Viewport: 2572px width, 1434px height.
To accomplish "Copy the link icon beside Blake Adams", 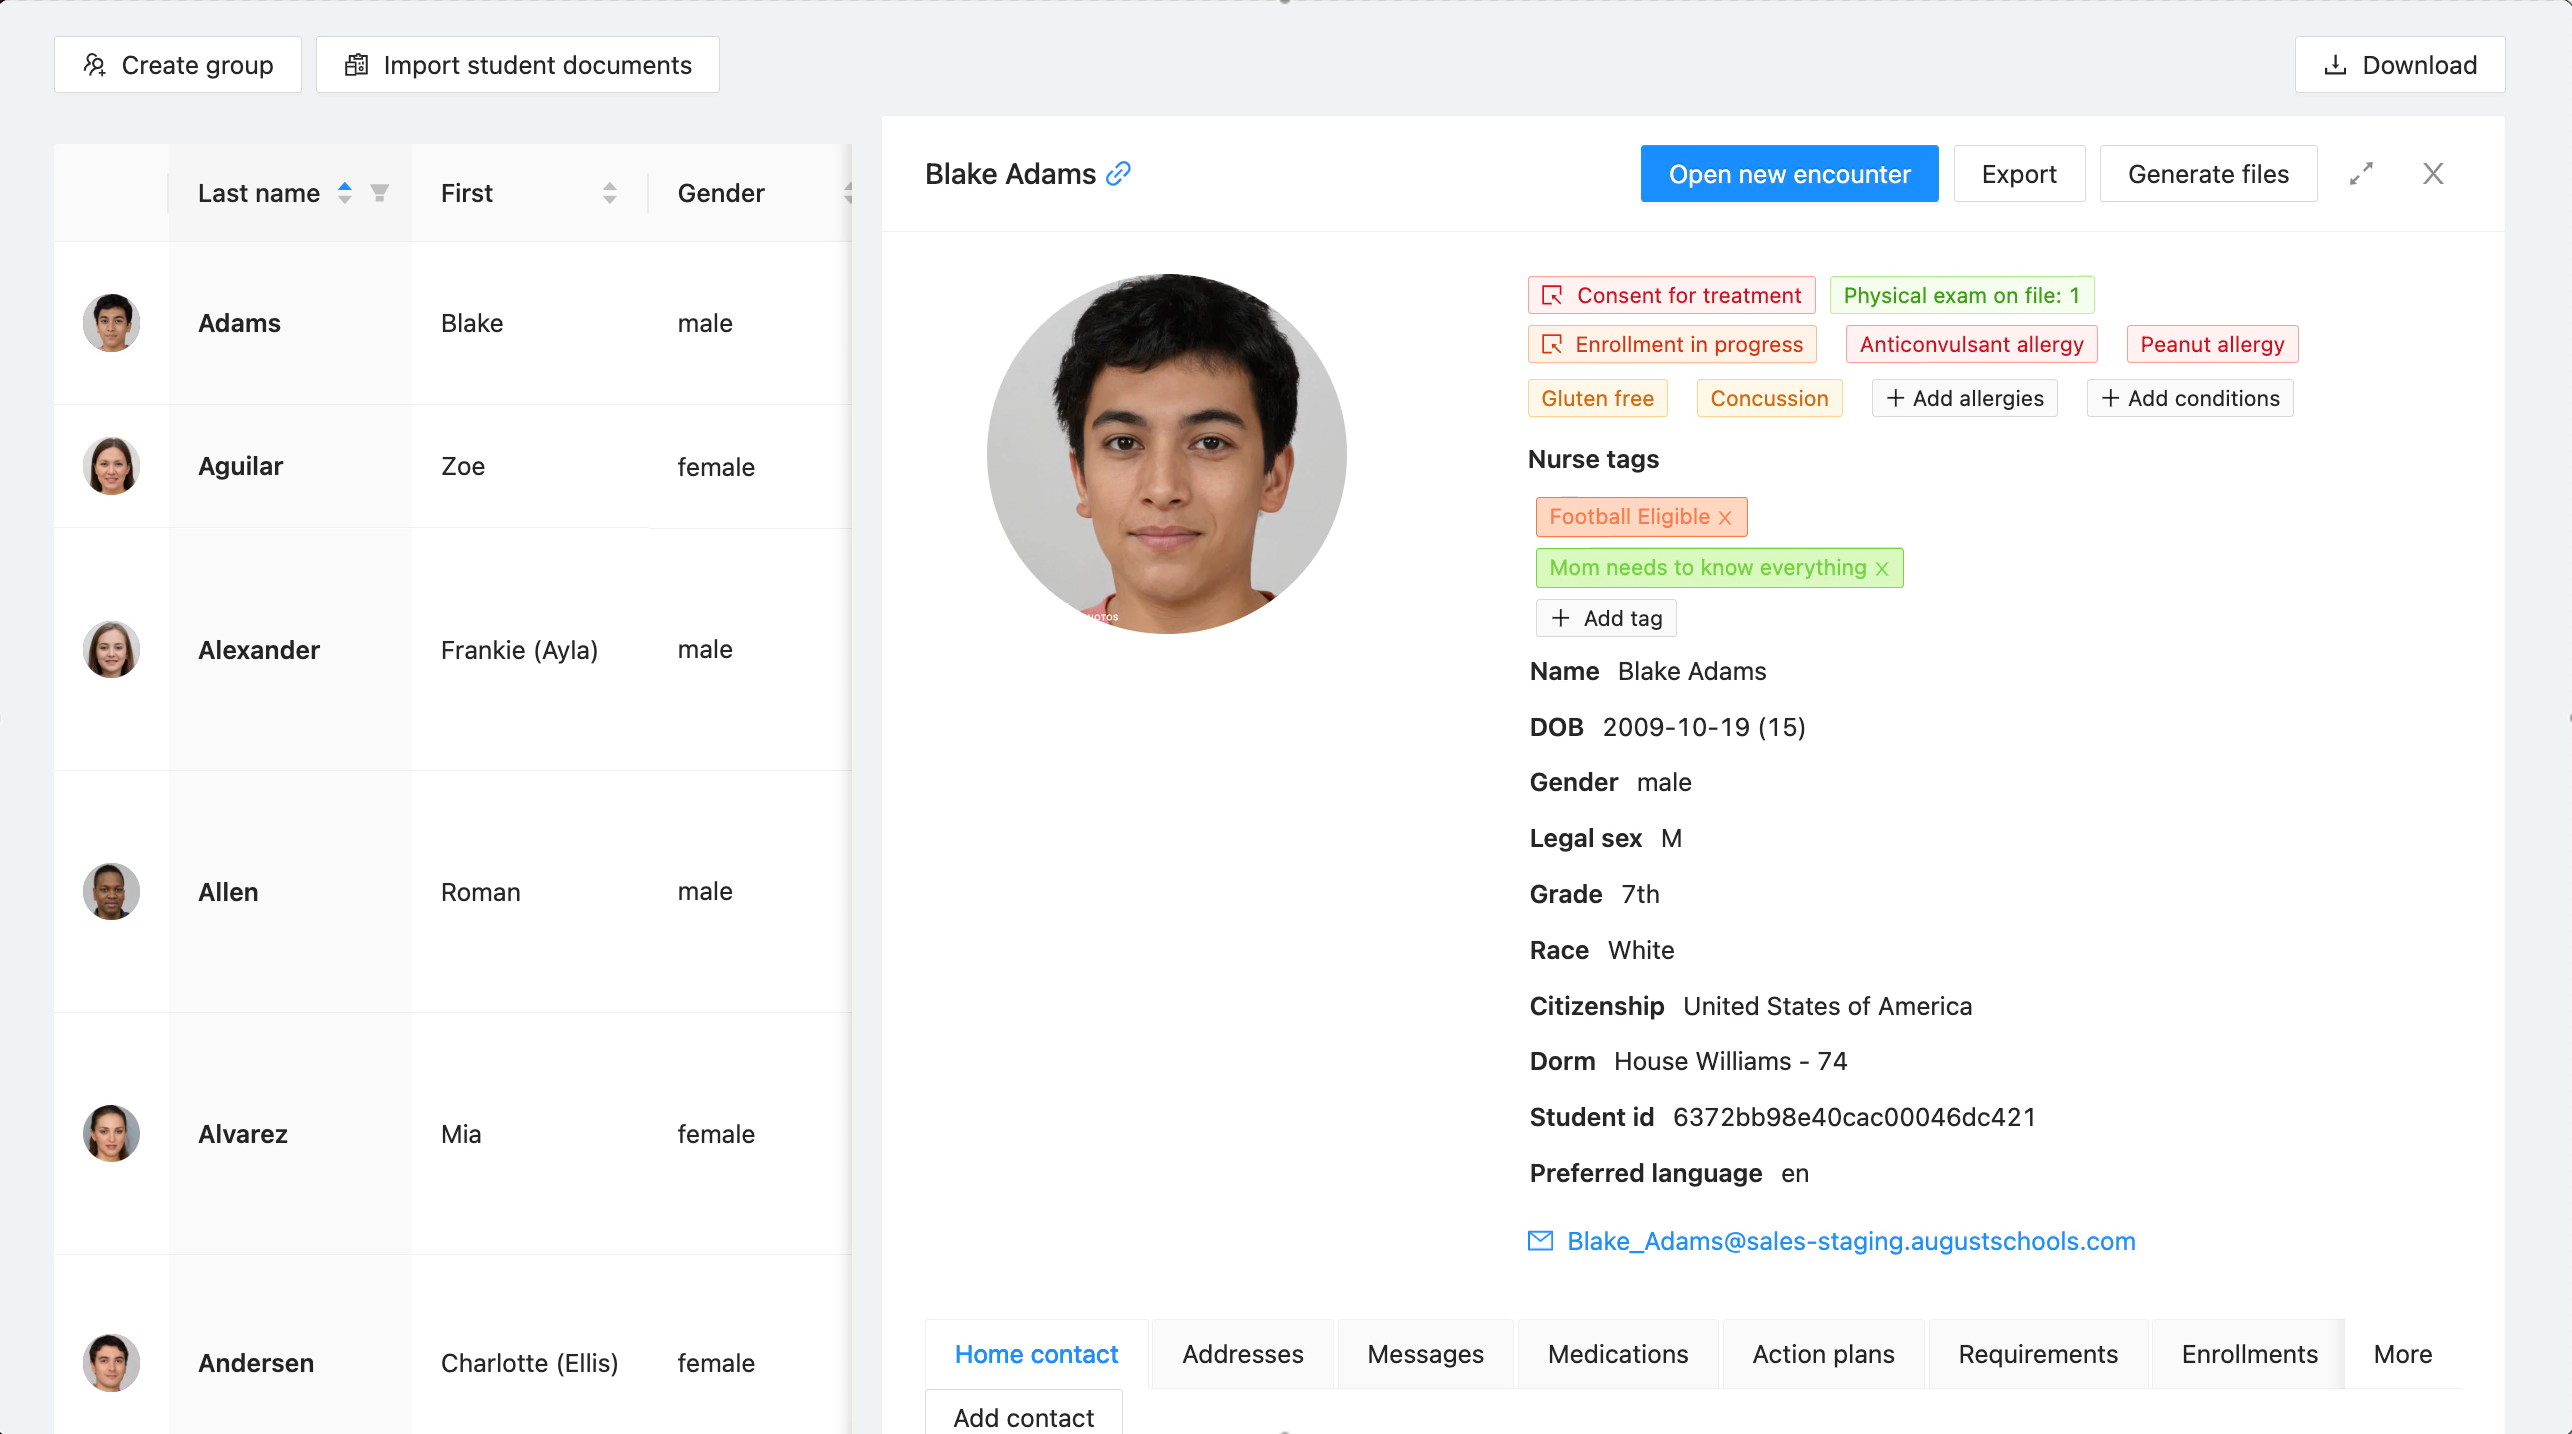I will pyautogui.click(x=1118, y=174).
